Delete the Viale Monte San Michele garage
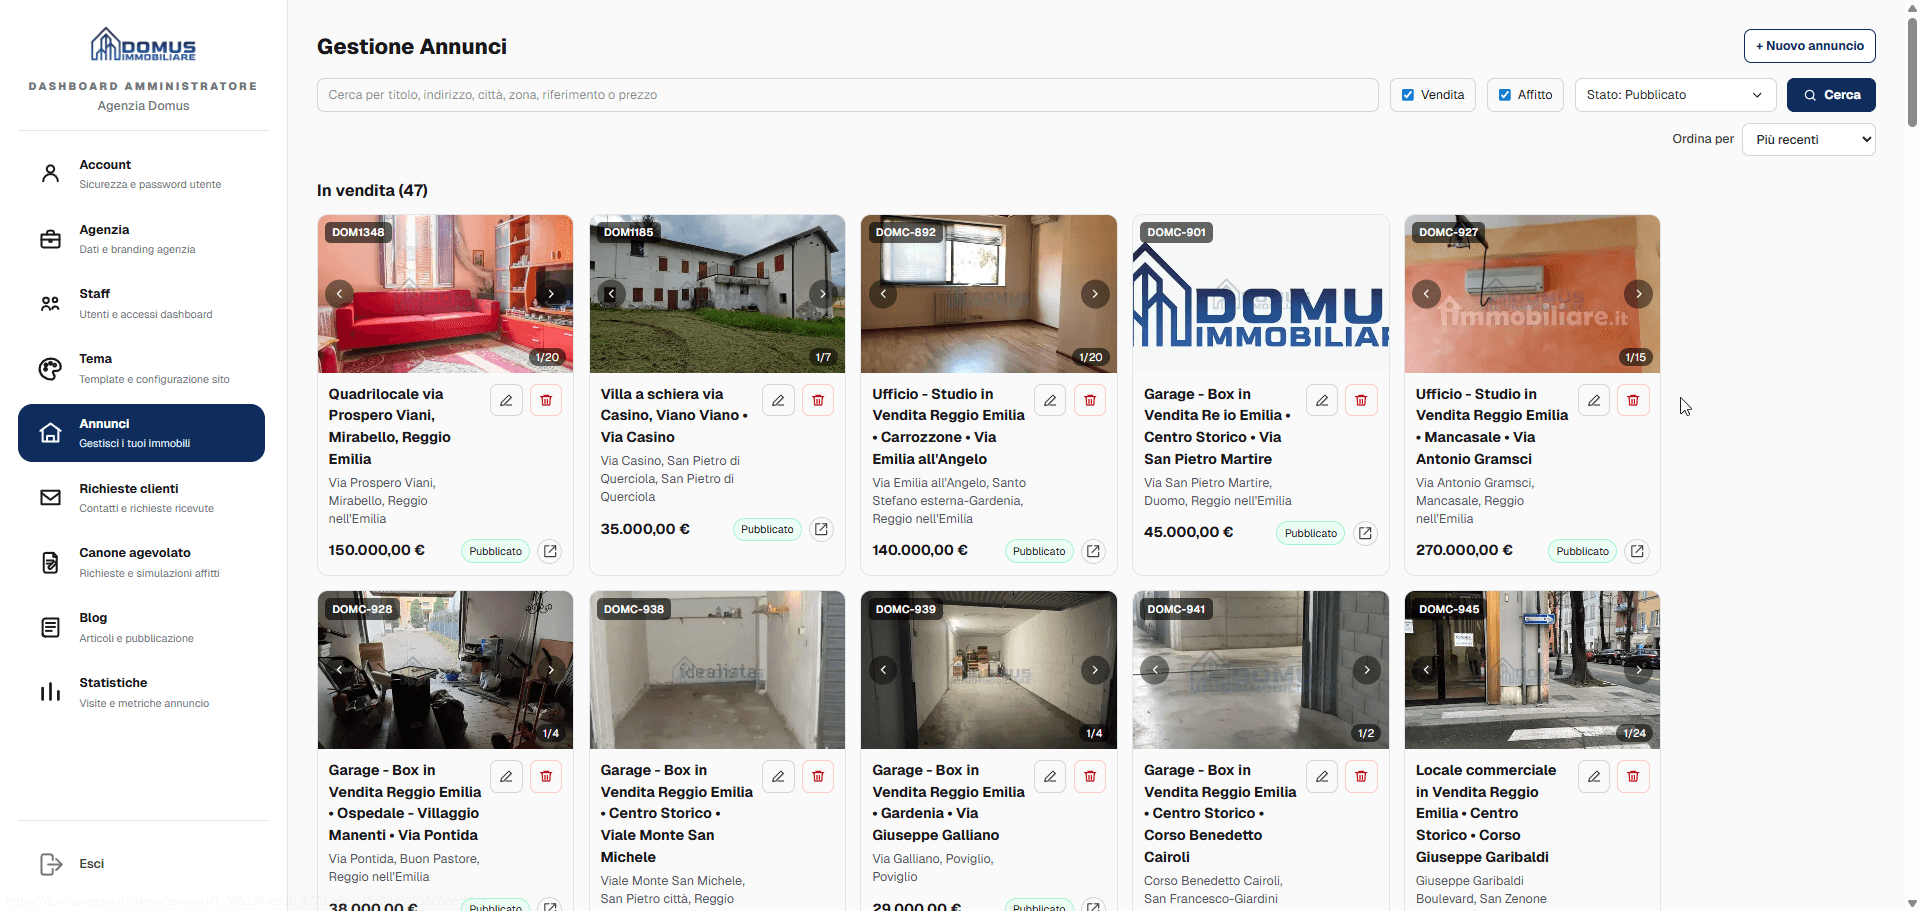The image size is (1920, 911). [818, 776]
